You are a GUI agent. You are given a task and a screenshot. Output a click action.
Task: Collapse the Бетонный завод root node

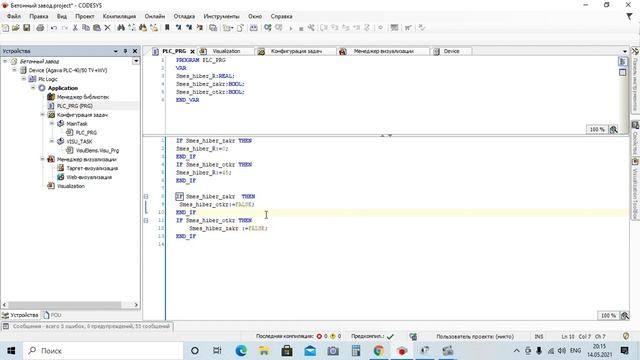5,61
